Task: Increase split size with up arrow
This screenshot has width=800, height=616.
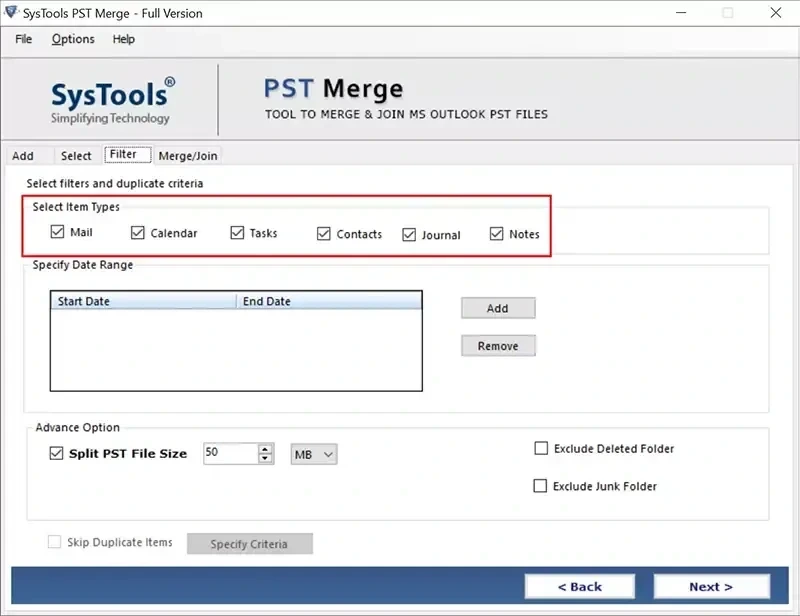Action: pos(265,449)
